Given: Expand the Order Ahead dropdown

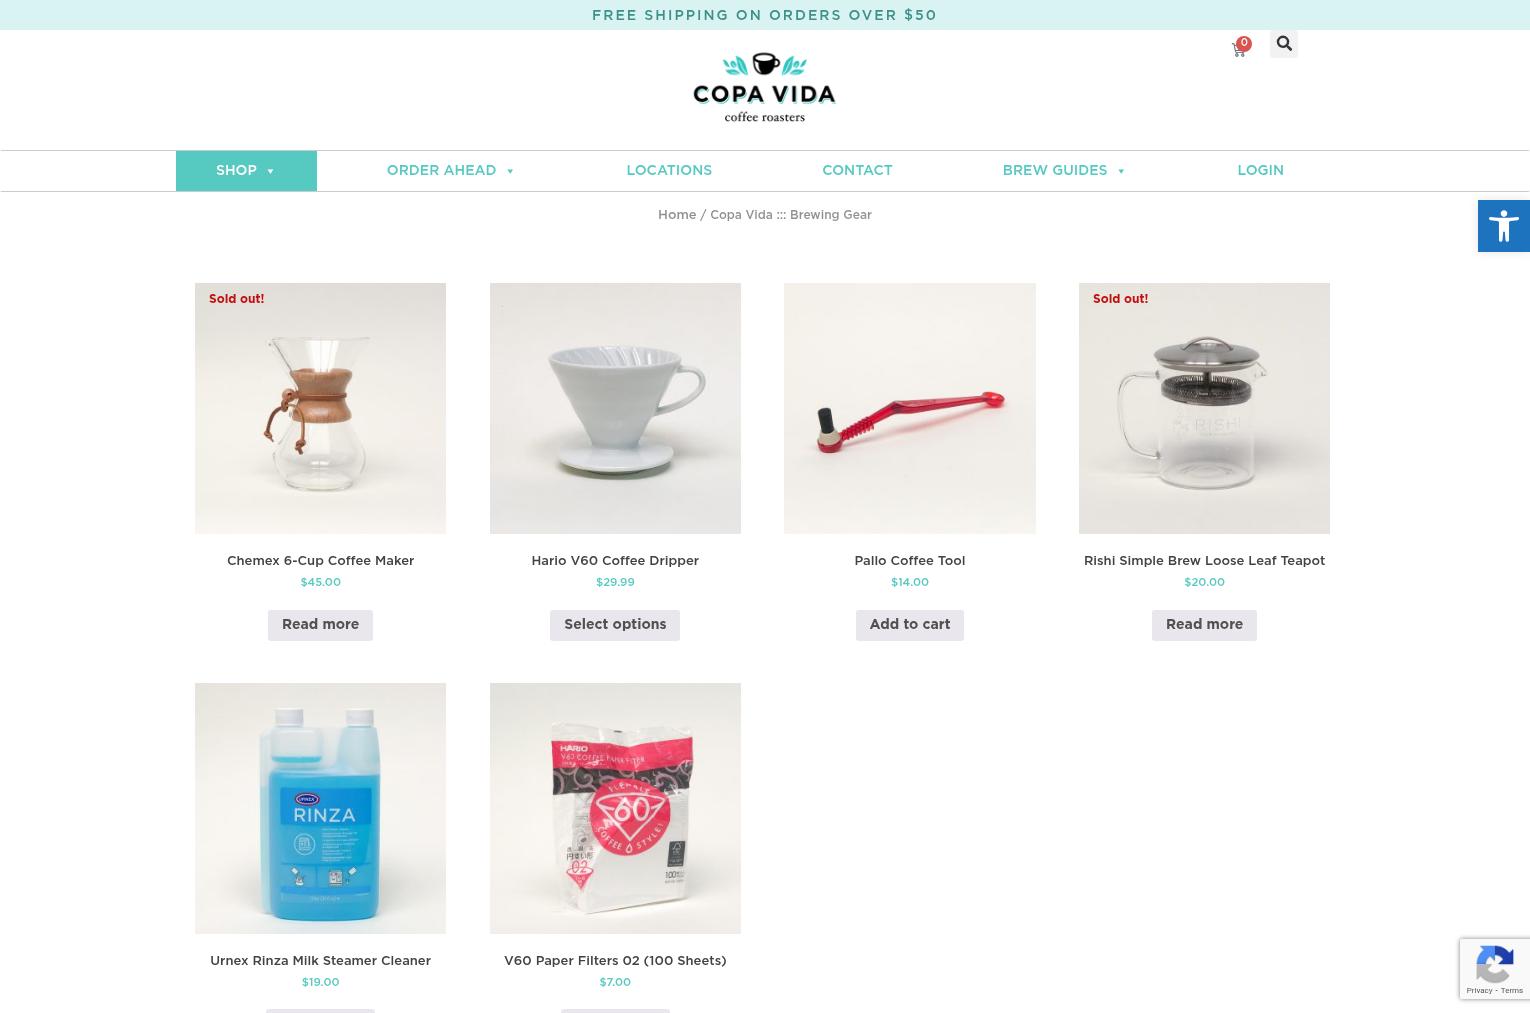Looking at the screenshot, I should [x=451, y=171].
